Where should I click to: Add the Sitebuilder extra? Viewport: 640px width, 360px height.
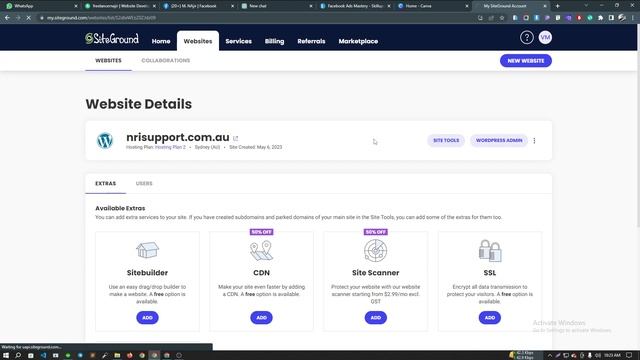pyautogui.click(x=147, y=318)
